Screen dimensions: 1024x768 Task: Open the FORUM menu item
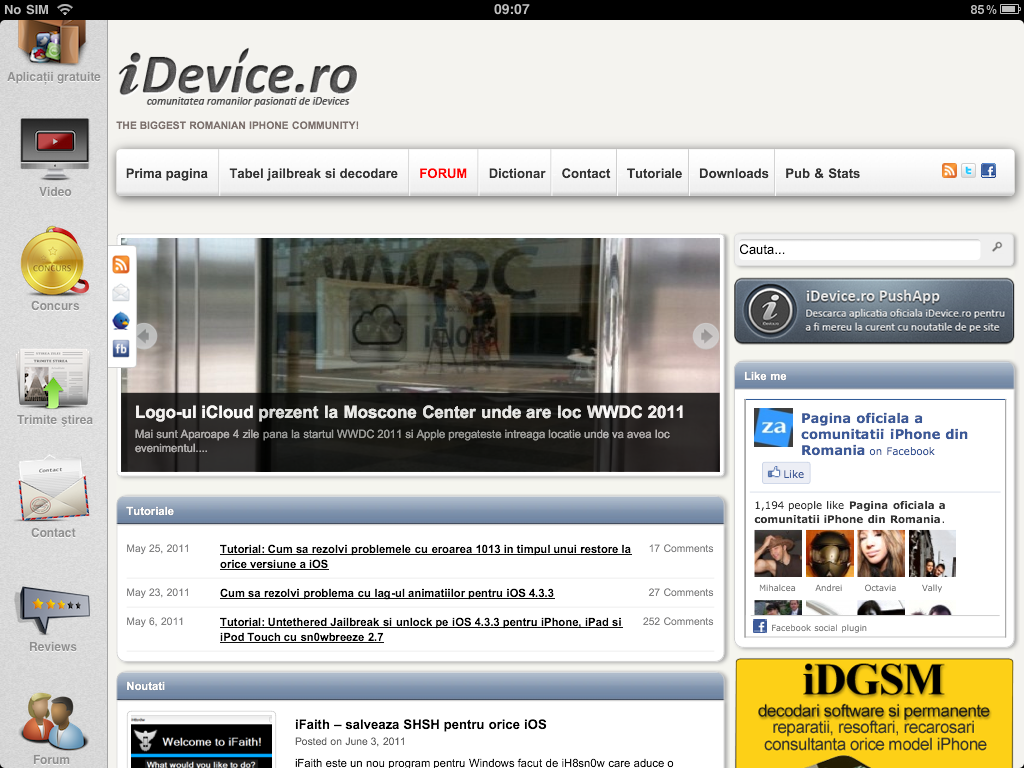[x=443, y=173]
